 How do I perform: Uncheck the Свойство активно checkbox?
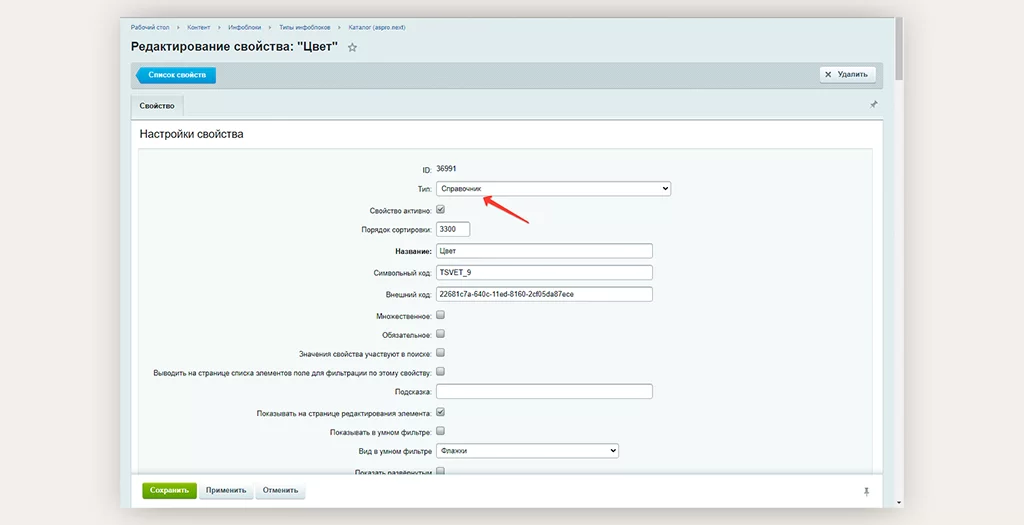tap(441, 209)
